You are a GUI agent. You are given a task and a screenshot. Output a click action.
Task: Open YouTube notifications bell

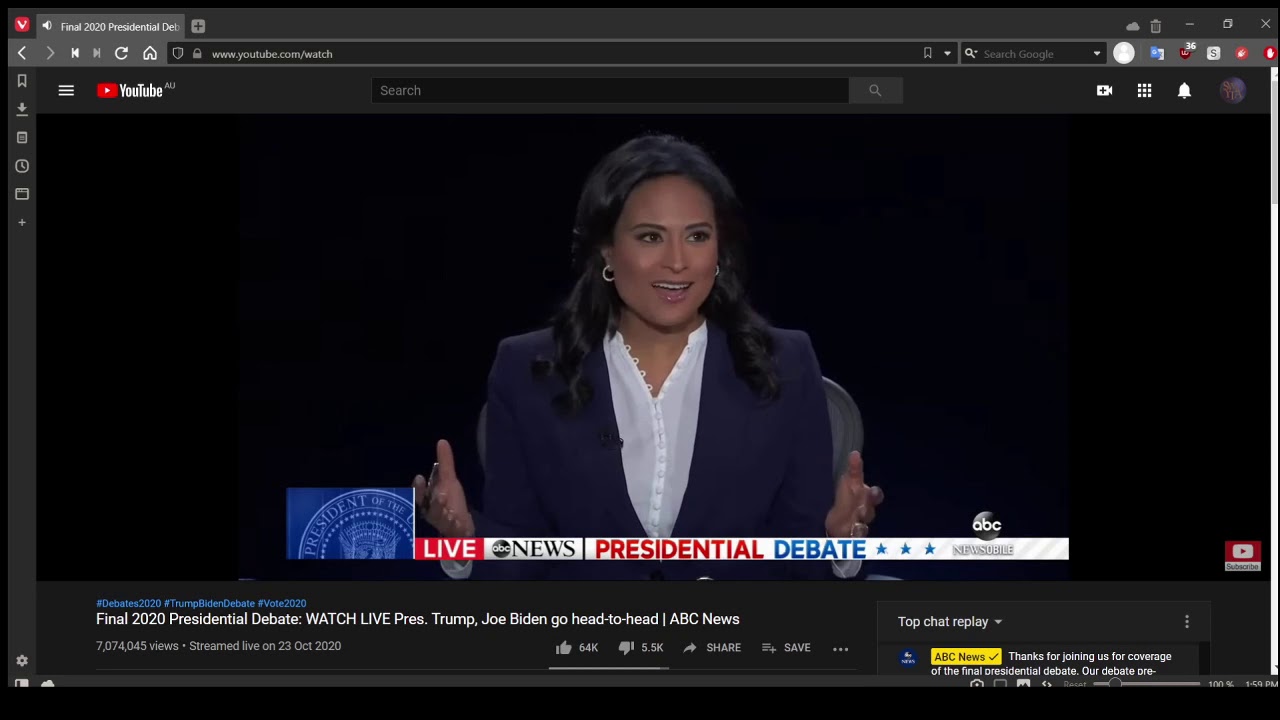1184,90
